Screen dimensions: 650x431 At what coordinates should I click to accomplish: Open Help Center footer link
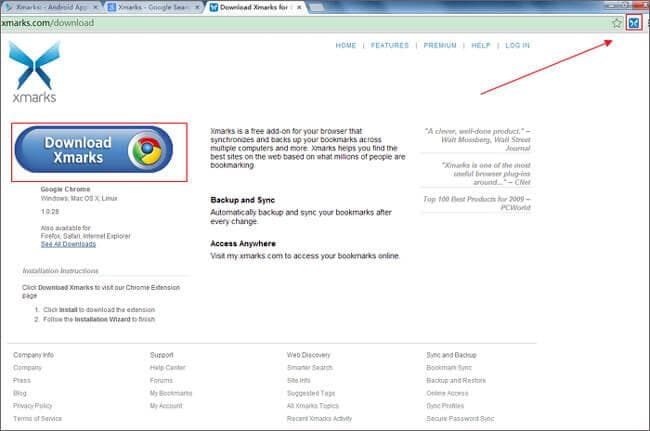click(x=167, y=368)
